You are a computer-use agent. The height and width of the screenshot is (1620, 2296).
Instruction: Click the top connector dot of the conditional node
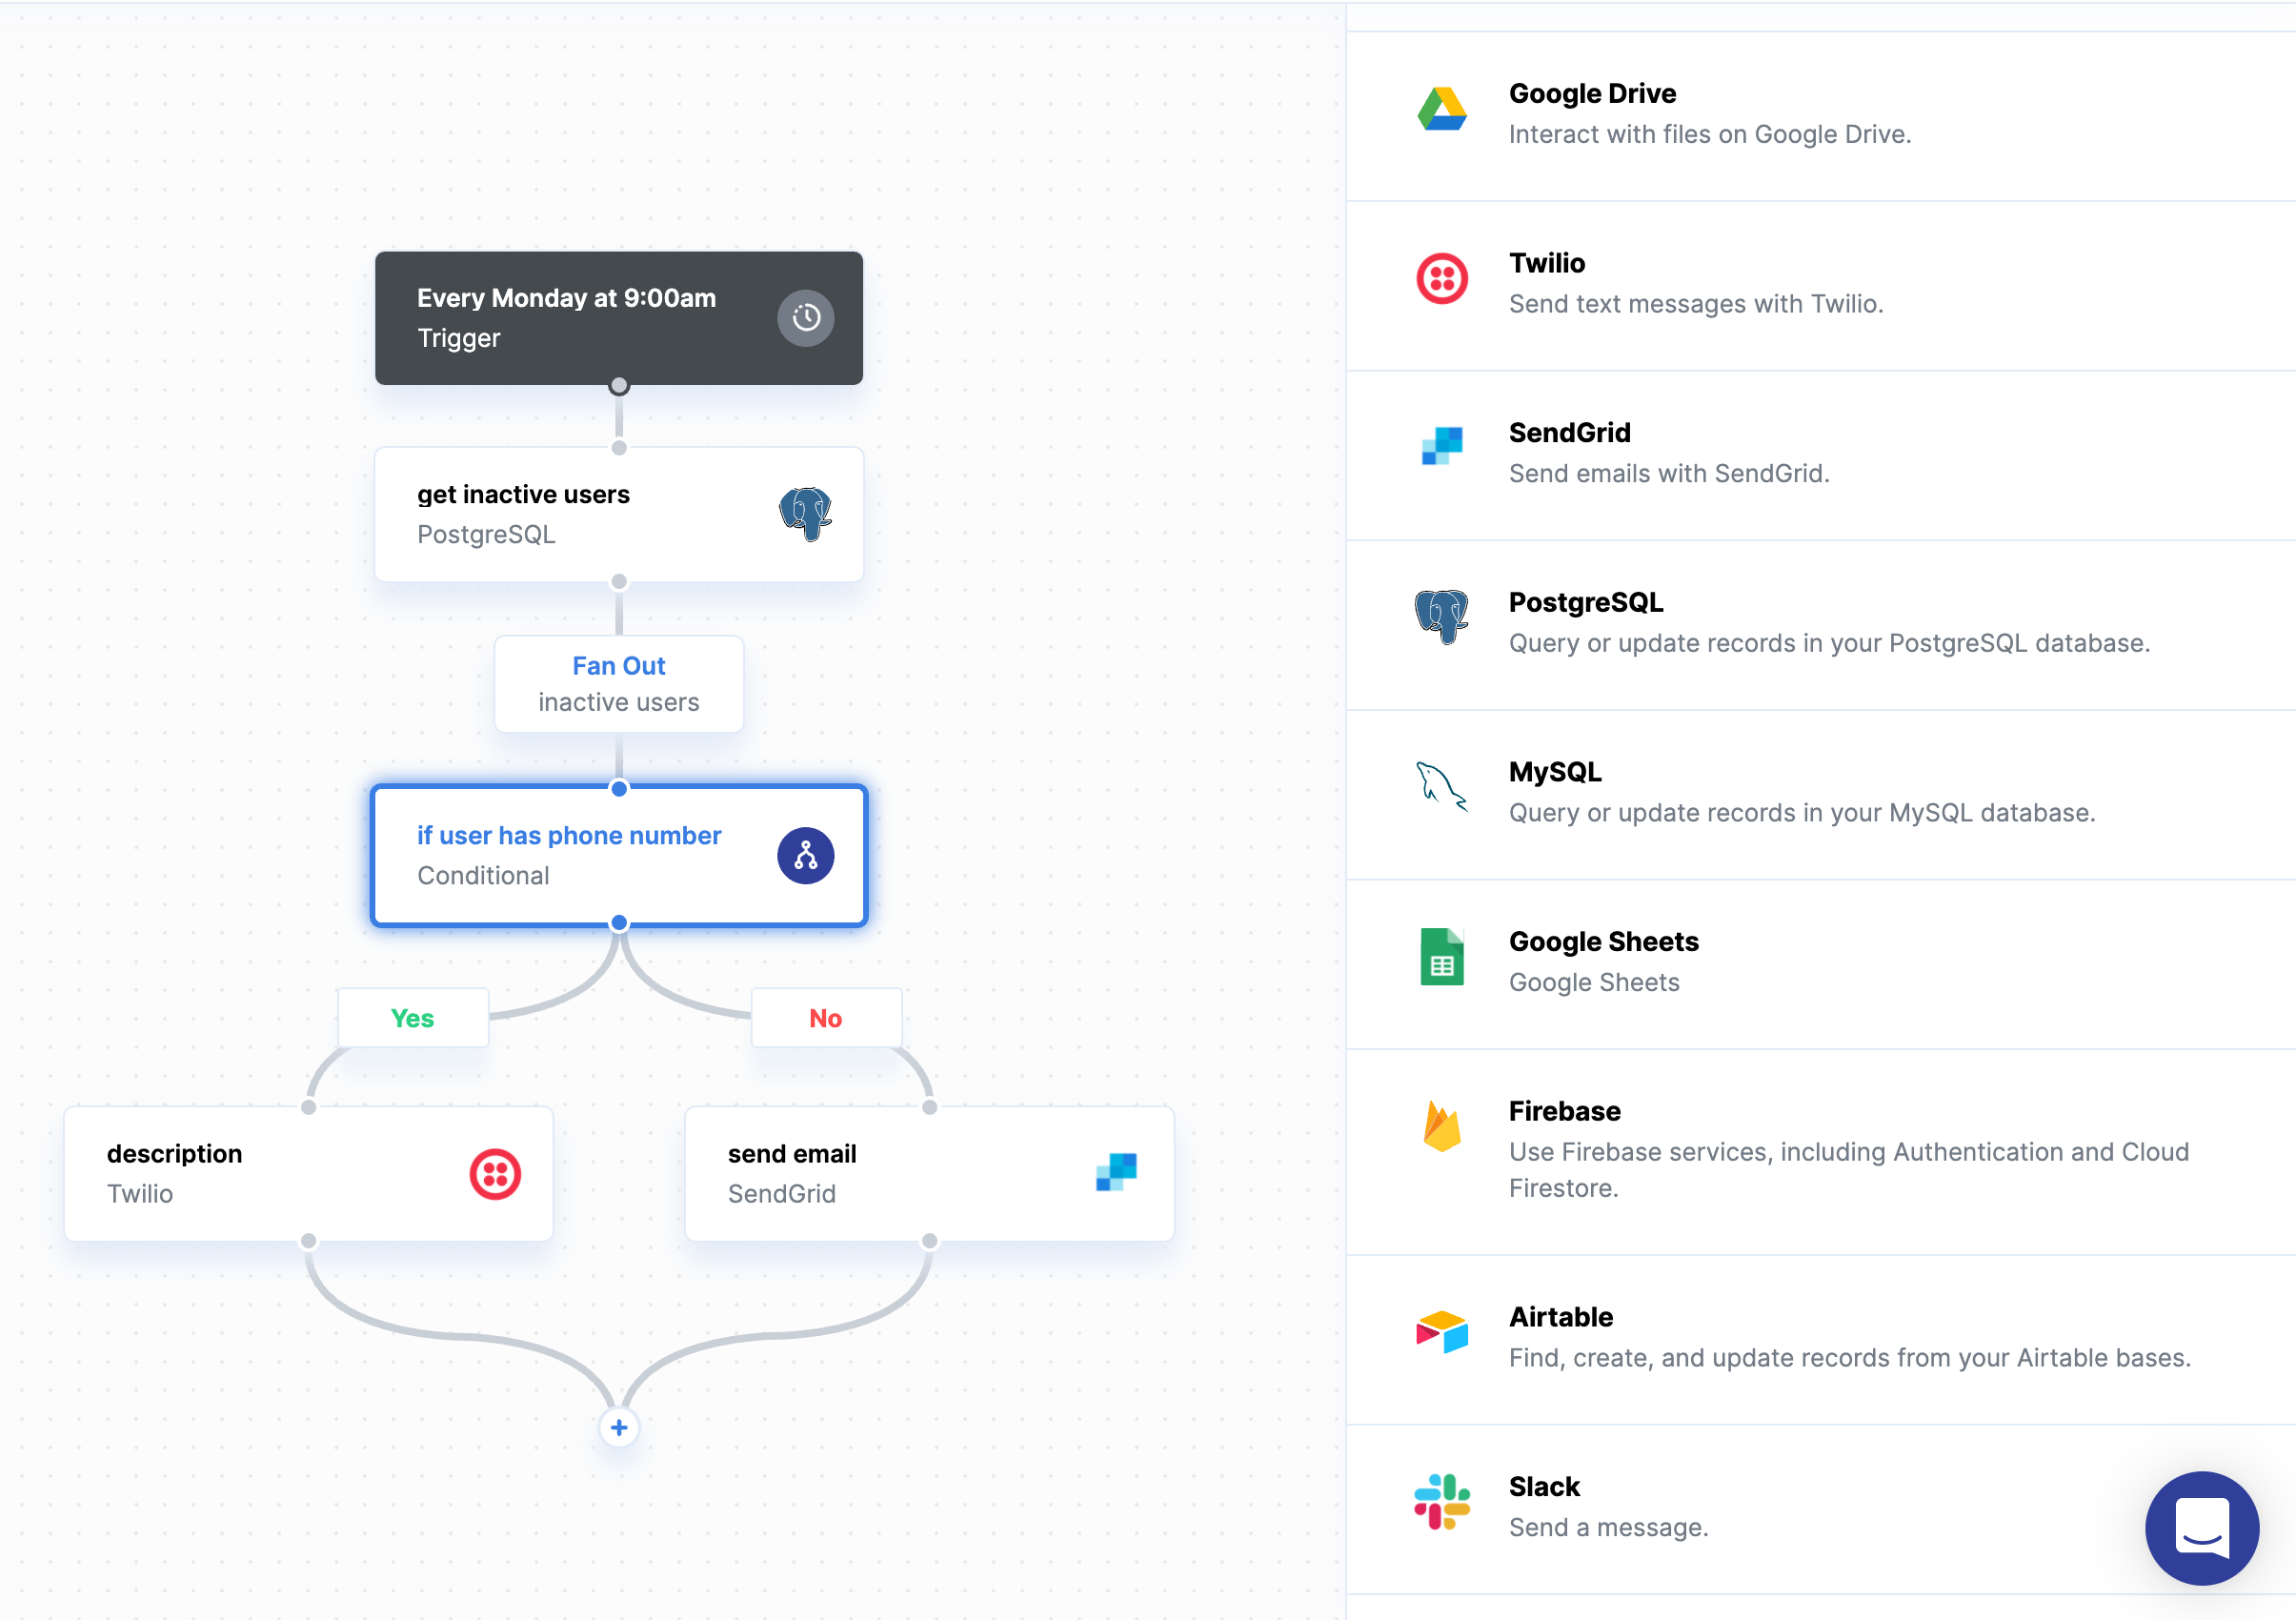click(x=619, y=789)
